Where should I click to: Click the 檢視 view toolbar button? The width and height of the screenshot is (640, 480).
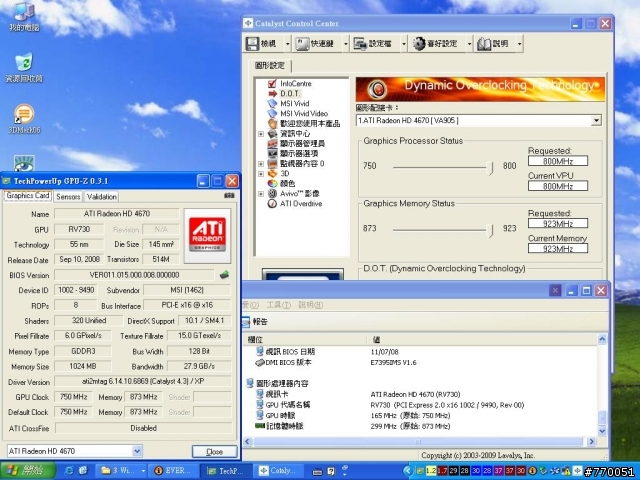pos(264,43)
